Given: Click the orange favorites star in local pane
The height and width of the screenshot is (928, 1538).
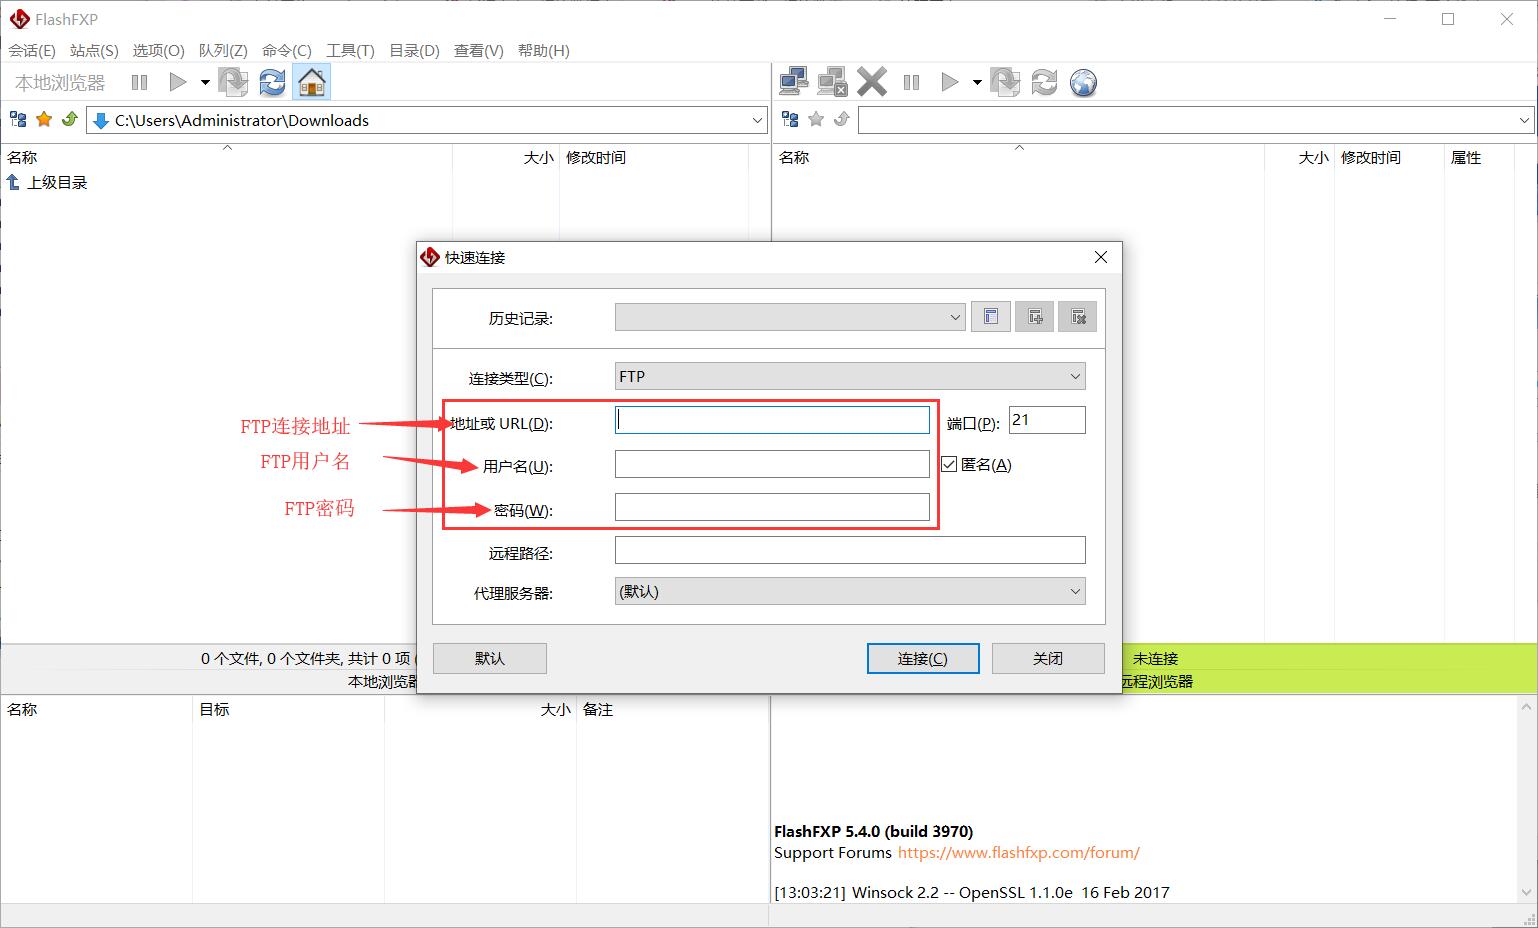Looking at the screenshot, I should pyautogui.click(x=44, y=120).
